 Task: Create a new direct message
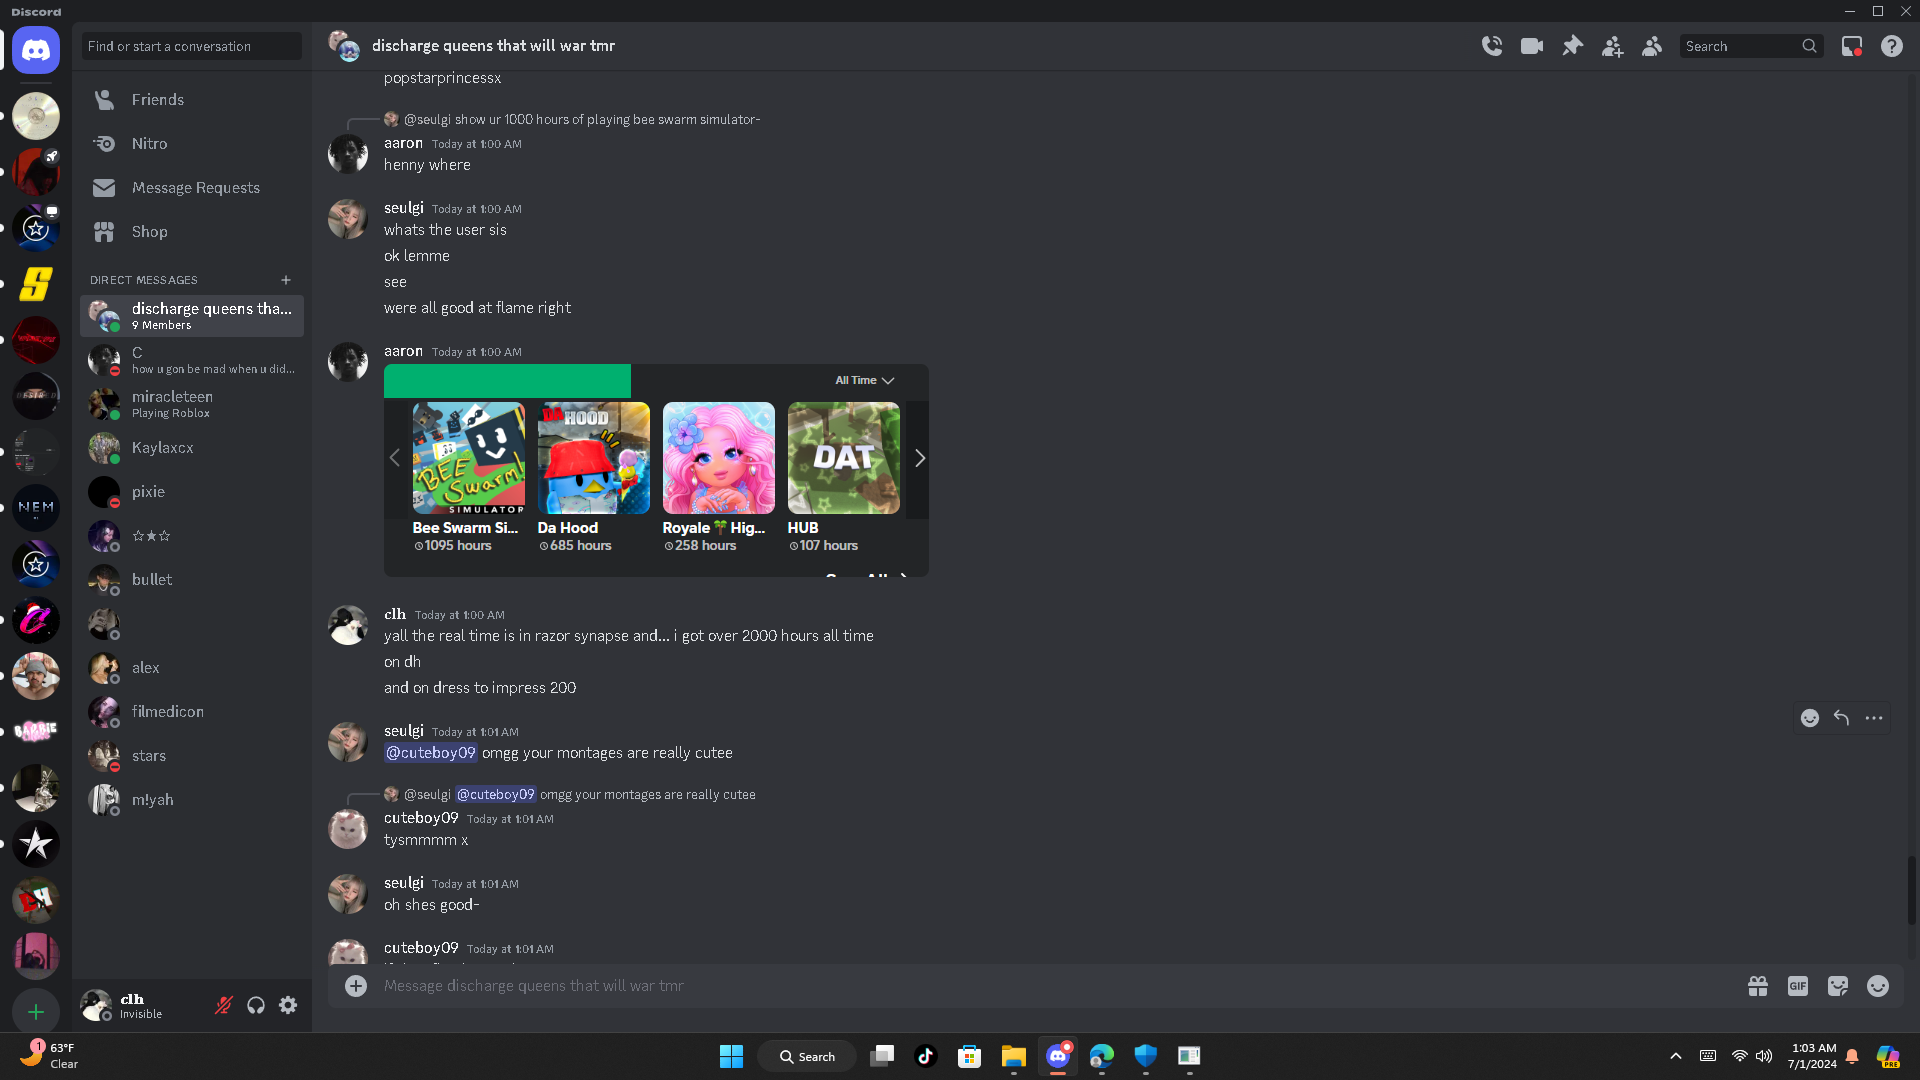tap(286, 280)
